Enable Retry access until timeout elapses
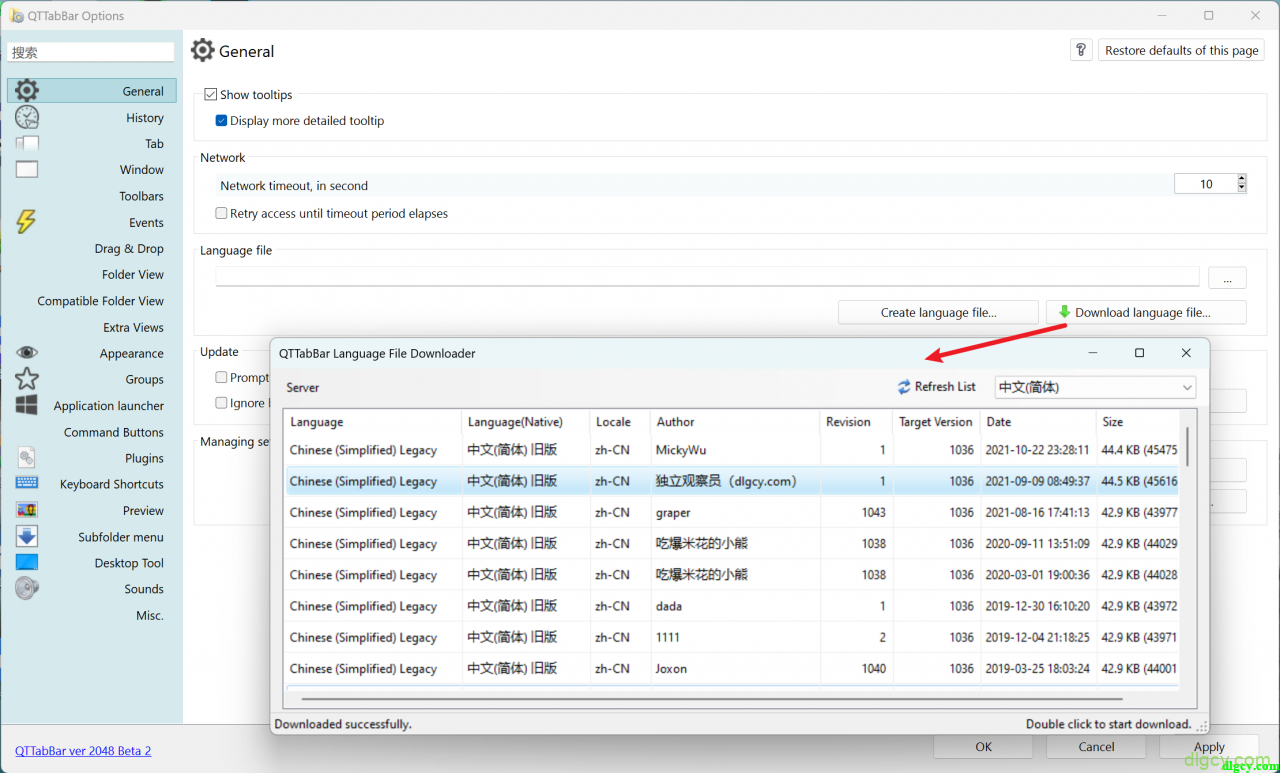Screen dimensions: 1280x773 pos(222,214)
